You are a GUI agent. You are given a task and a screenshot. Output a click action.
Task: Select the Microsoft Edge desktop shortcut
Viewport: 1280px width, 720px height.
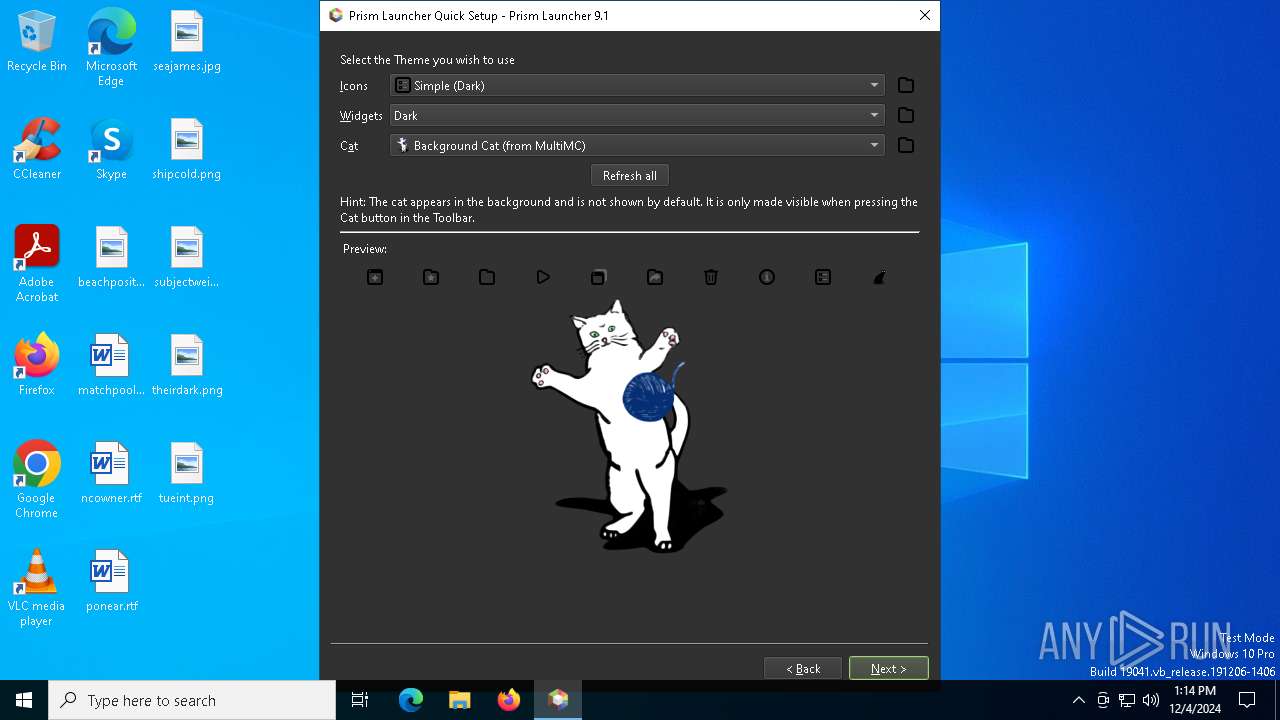[x=111, y=48]
